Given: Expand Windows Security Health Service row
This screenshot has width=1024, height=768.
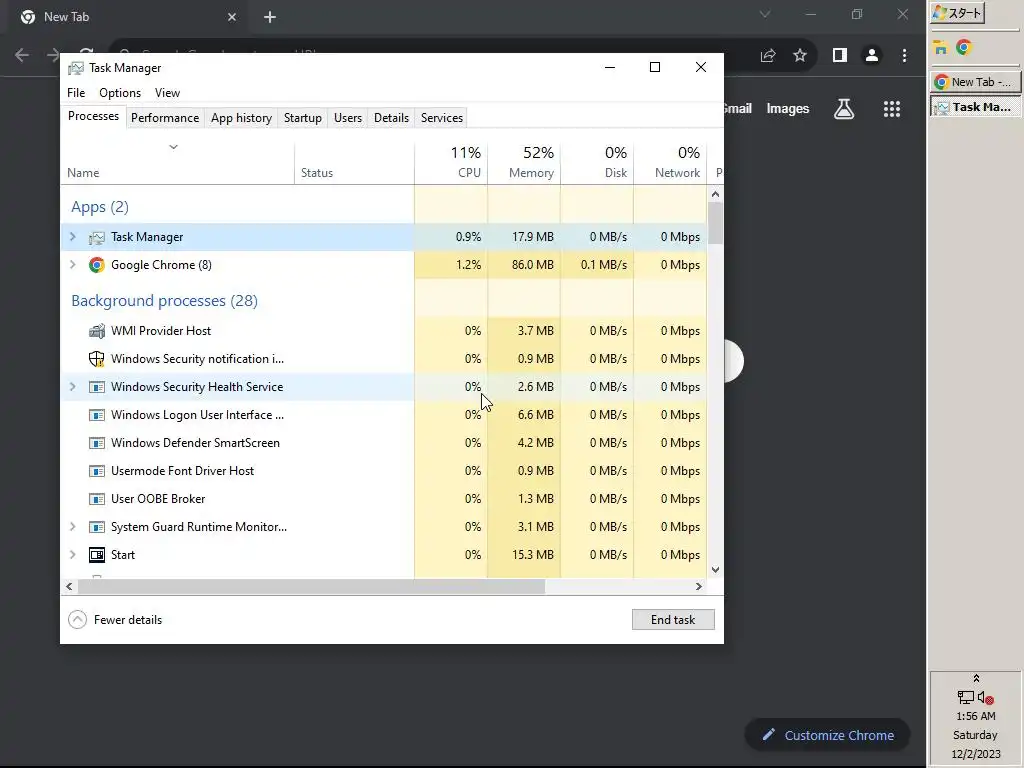Looking at the screenshot, I should [x=73, y=387].
